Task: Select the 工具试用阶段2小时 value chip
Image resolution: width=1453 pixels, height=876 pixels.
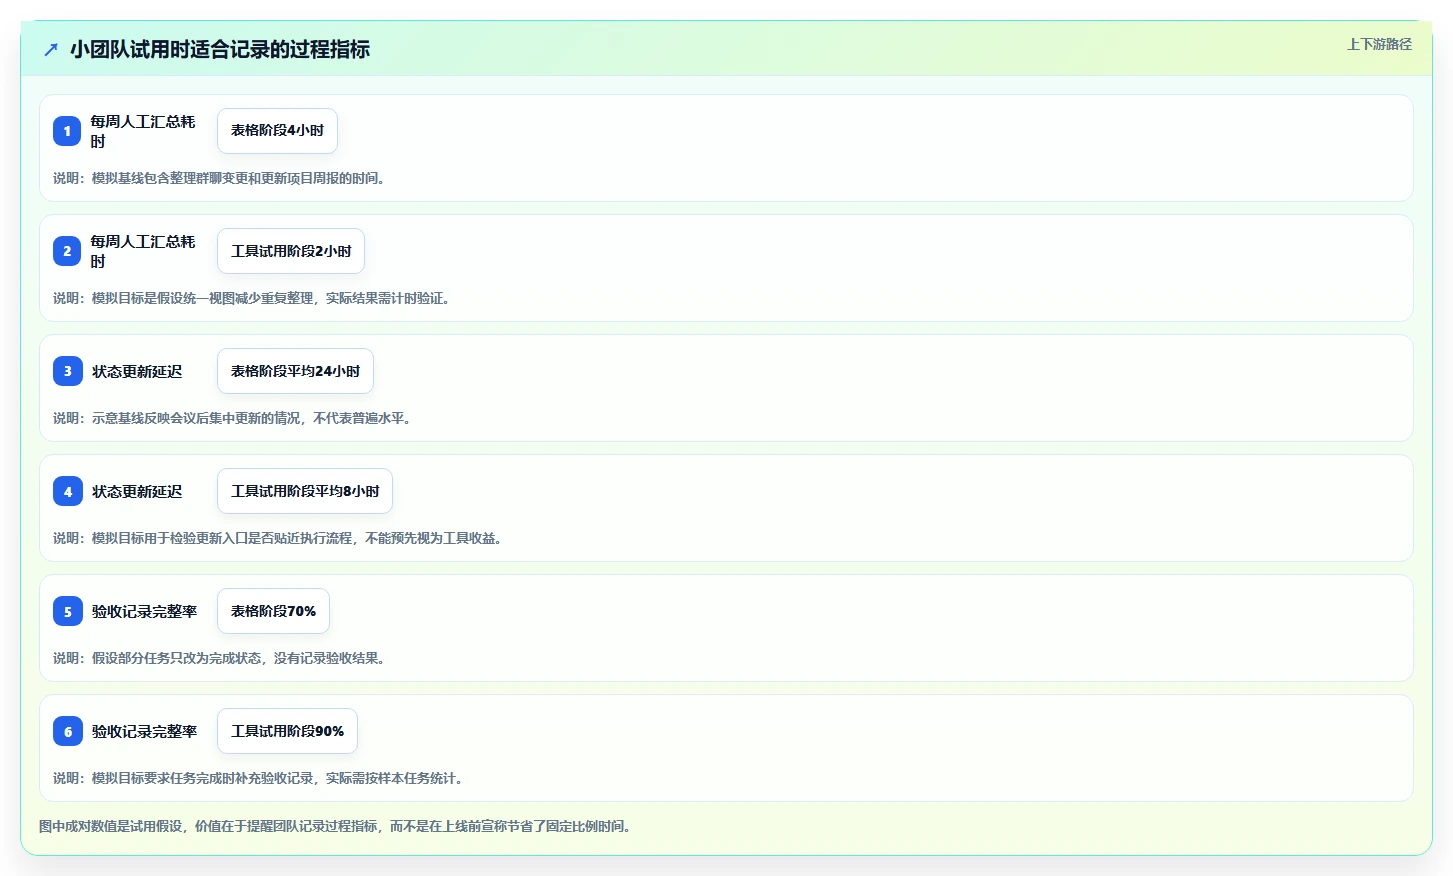Action: click(291, 251)
